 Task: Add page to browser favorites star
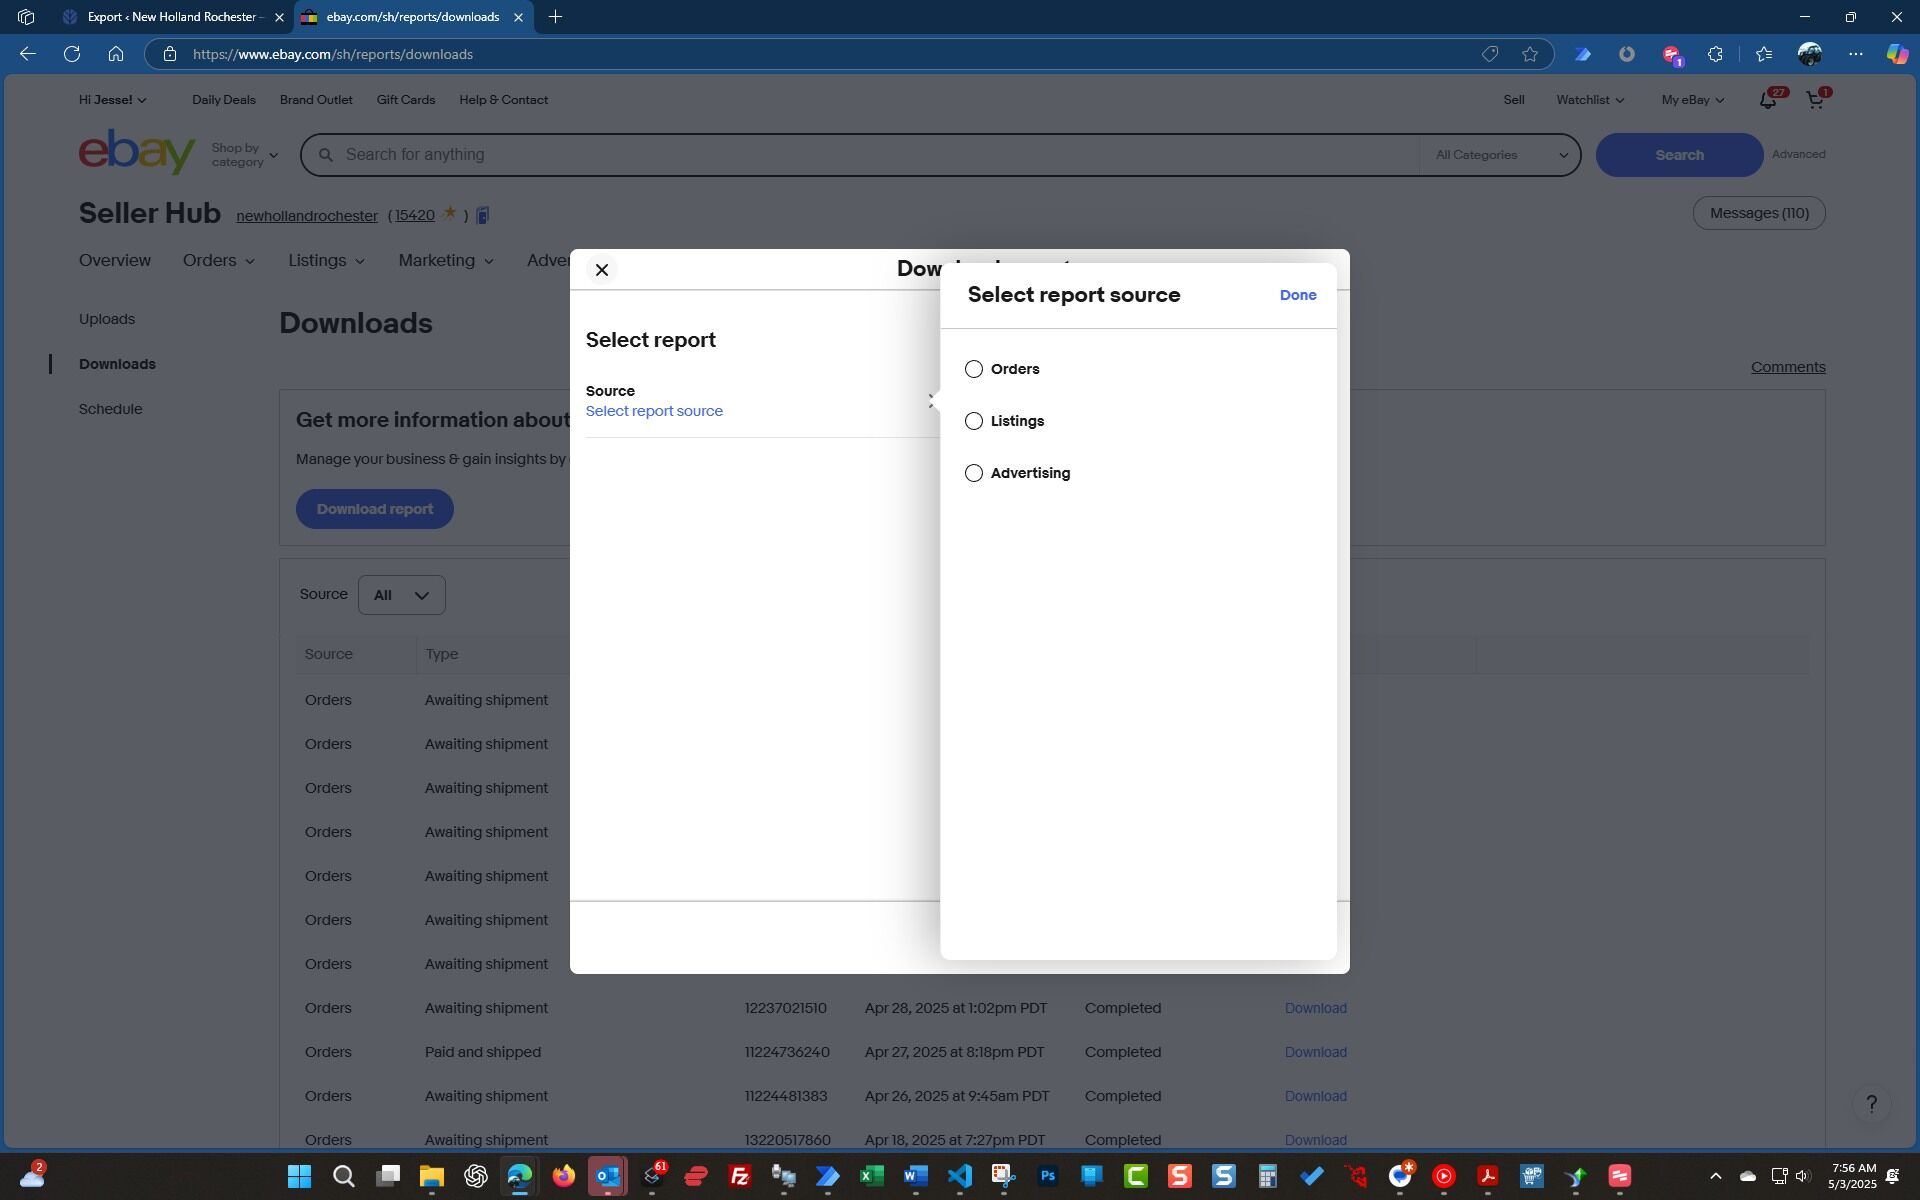(1529, 54)
